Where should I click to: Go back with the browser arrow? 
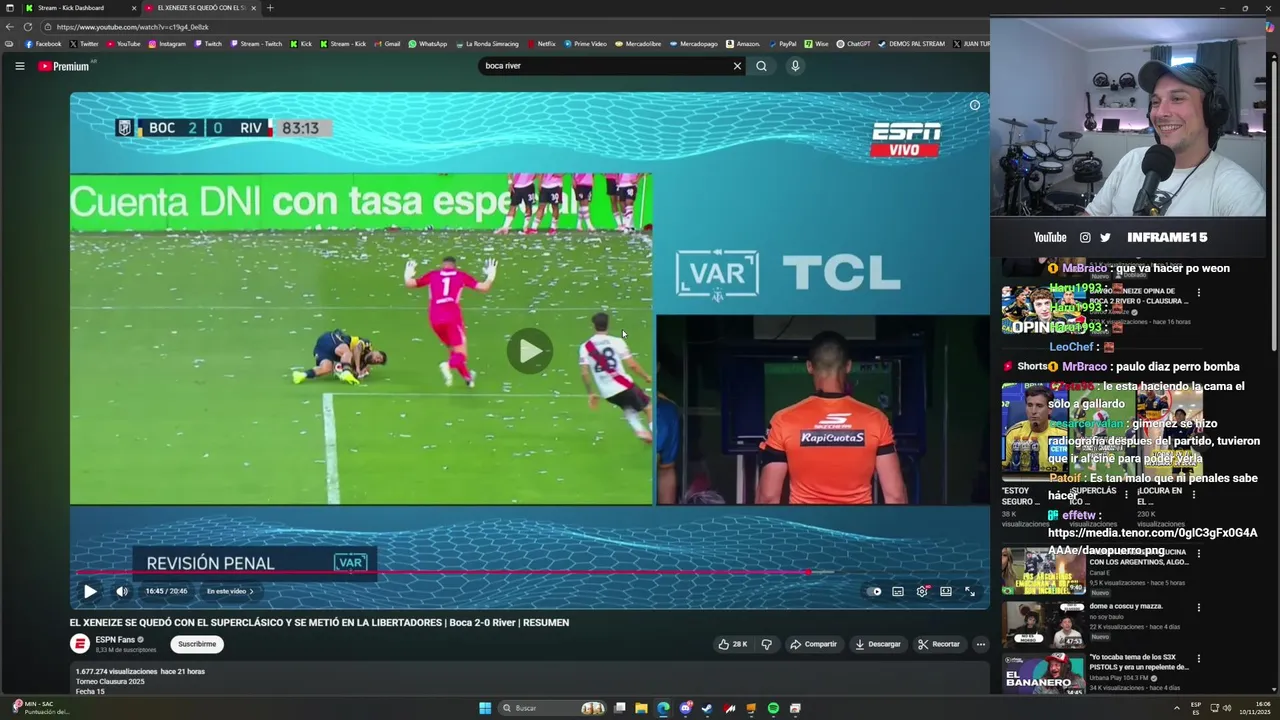coord(10,27)
